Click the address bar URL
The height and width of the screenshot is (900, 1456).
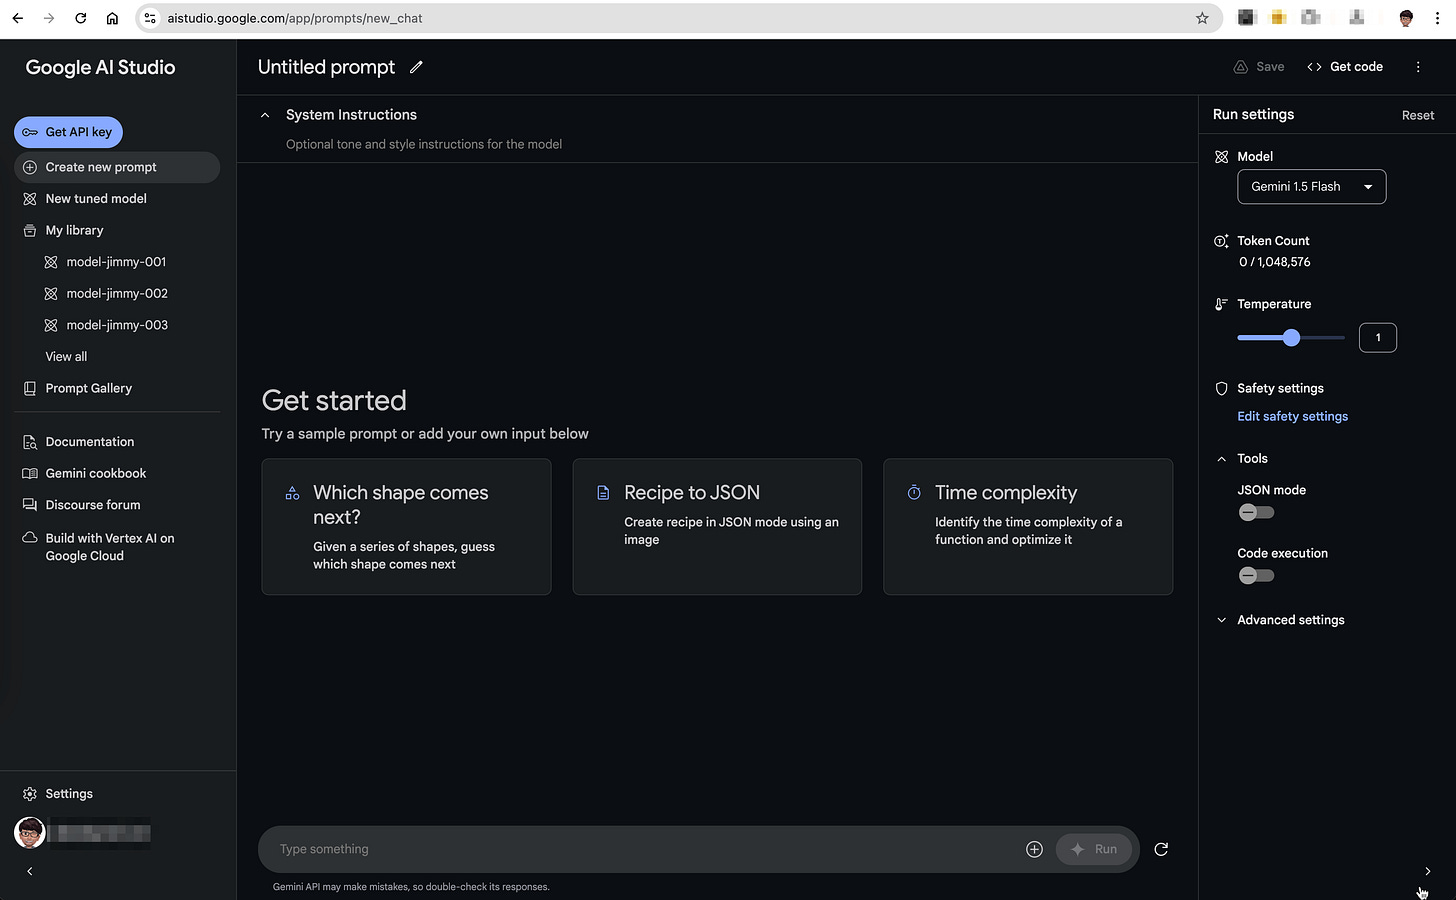coord(295,18)
